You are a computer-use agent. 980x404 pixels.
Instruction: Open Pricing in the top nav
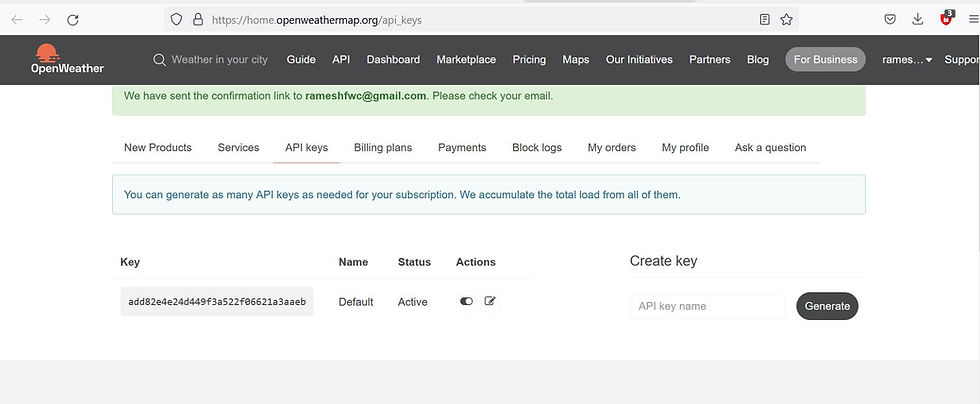[529, 59]
